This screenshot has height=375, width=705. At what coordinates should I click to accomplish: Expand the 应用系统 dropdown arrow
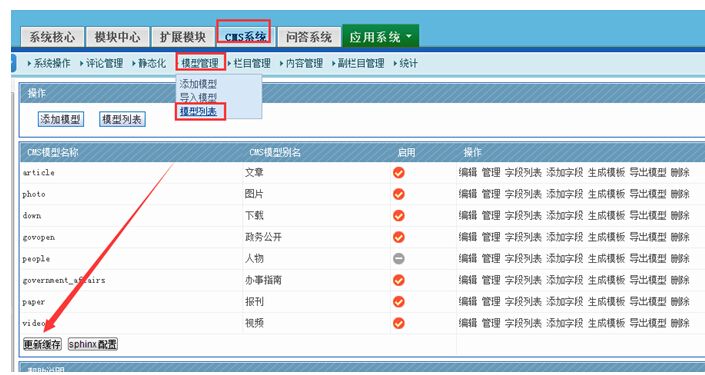coord(409,36)
